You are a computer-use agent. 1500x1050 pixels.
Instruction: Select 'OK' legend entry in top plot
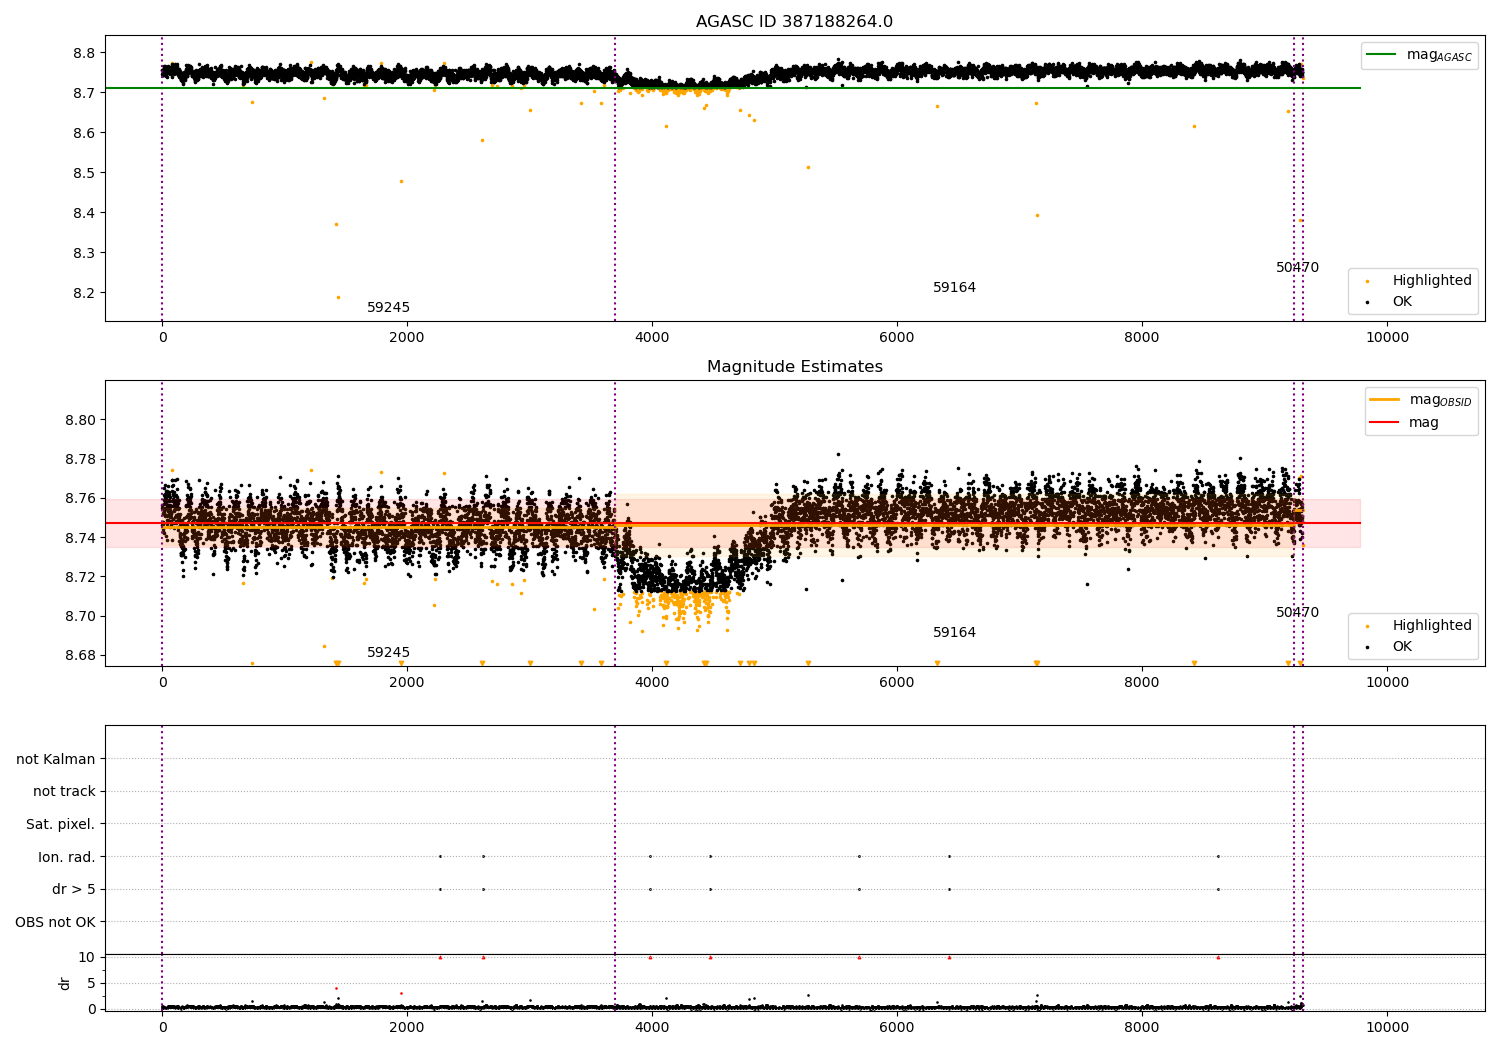coord(1402,301)
